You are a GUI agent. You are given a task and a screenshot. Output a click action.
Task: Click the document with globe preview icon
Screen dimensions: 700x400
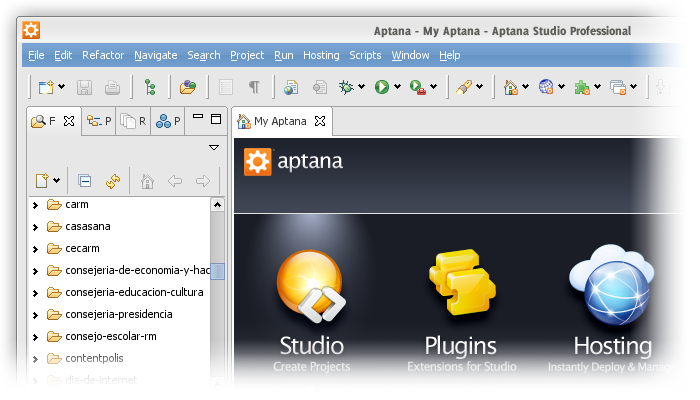pyautogui.click(x=291, y=87)
